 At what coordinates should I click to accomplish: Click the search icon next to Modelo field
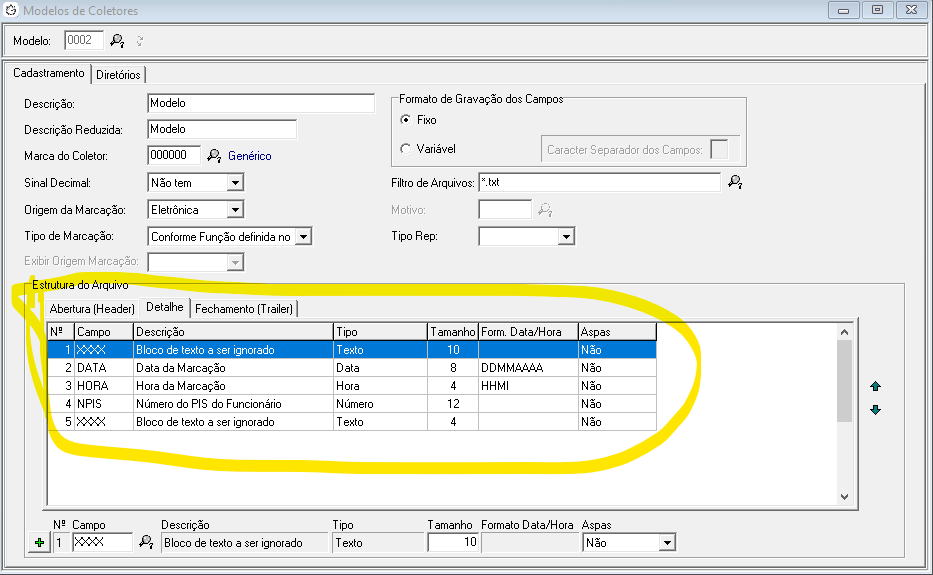pyautogui.click(x=117, y=41)
